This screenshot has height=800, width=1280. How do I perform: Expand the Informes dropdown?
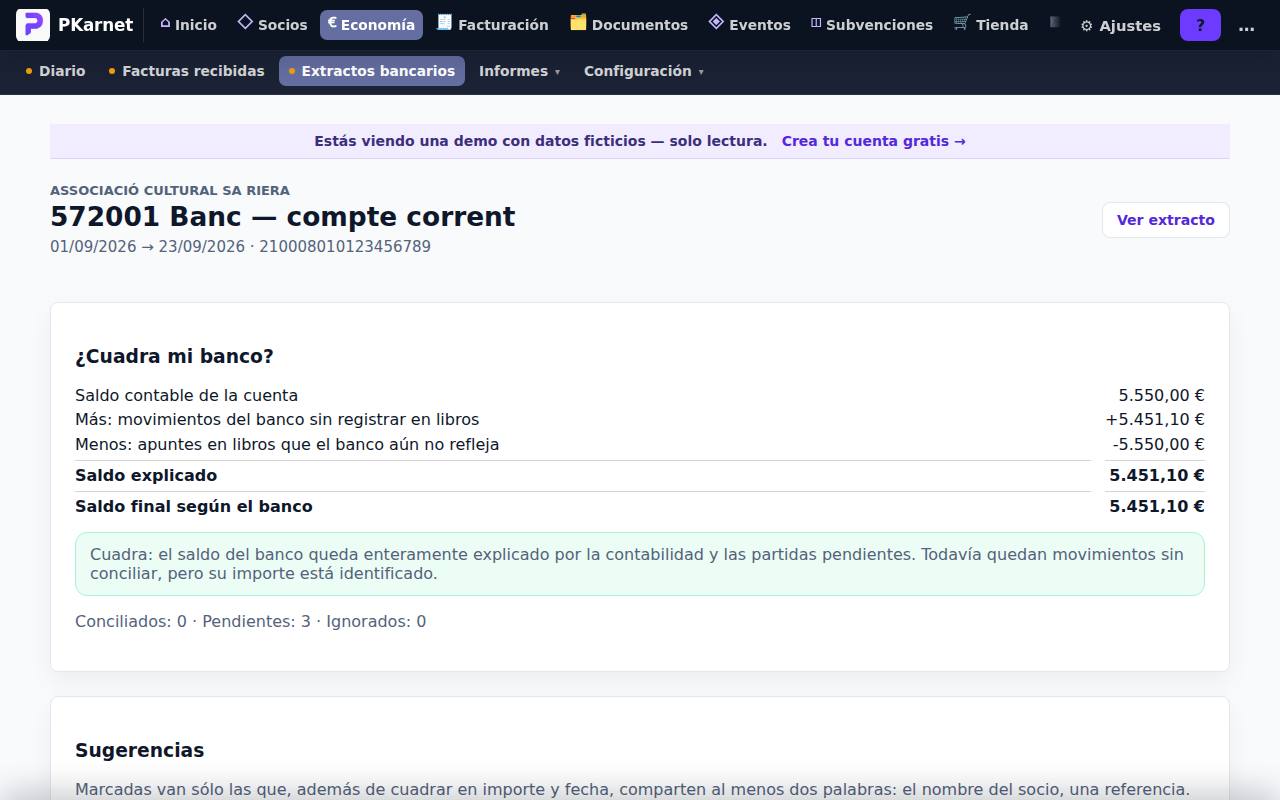pyautogui.click(x=520, y=71)
